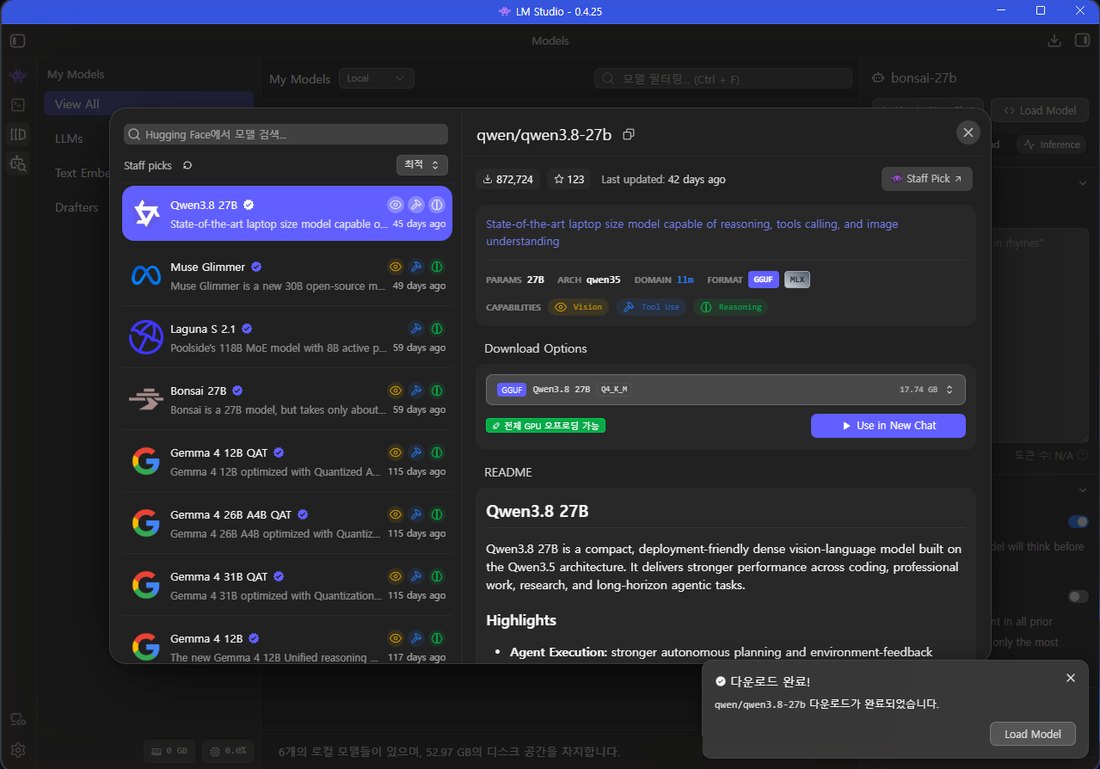Open the Discover search icon in left rail

[18, 163]
